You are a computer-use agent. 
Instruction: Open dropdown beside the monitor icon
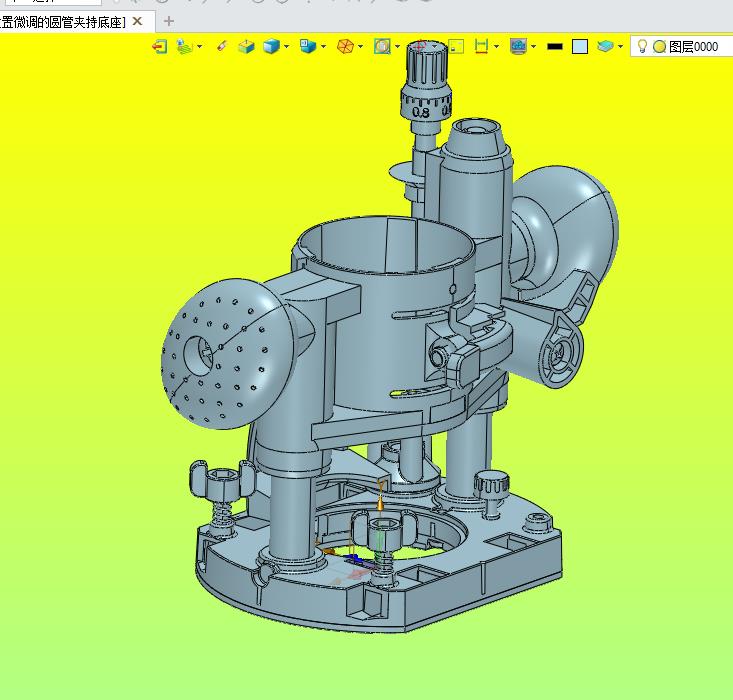pos(533,47)
